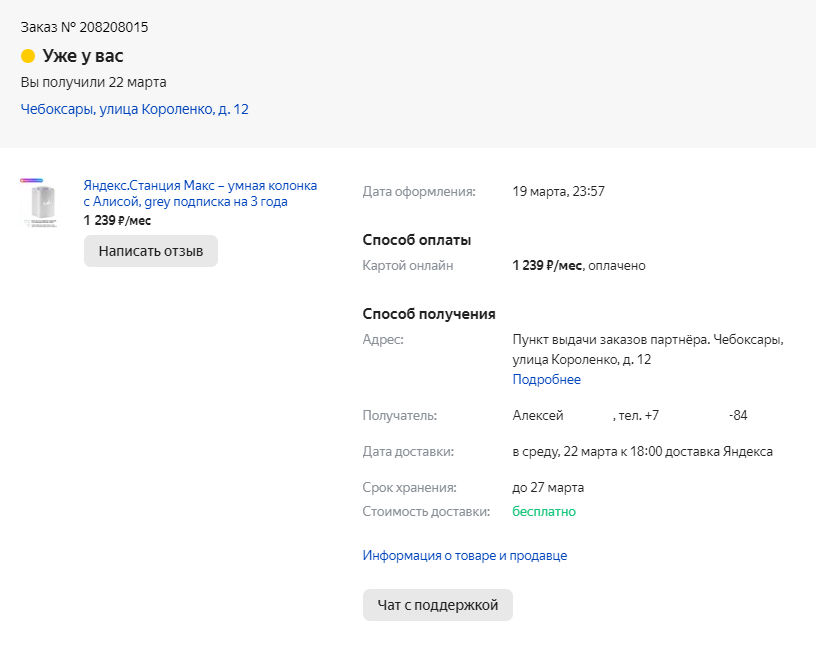The image size is (816, 667).
Task: Click the storage term до 27 марта
Action: coord(548,488)
